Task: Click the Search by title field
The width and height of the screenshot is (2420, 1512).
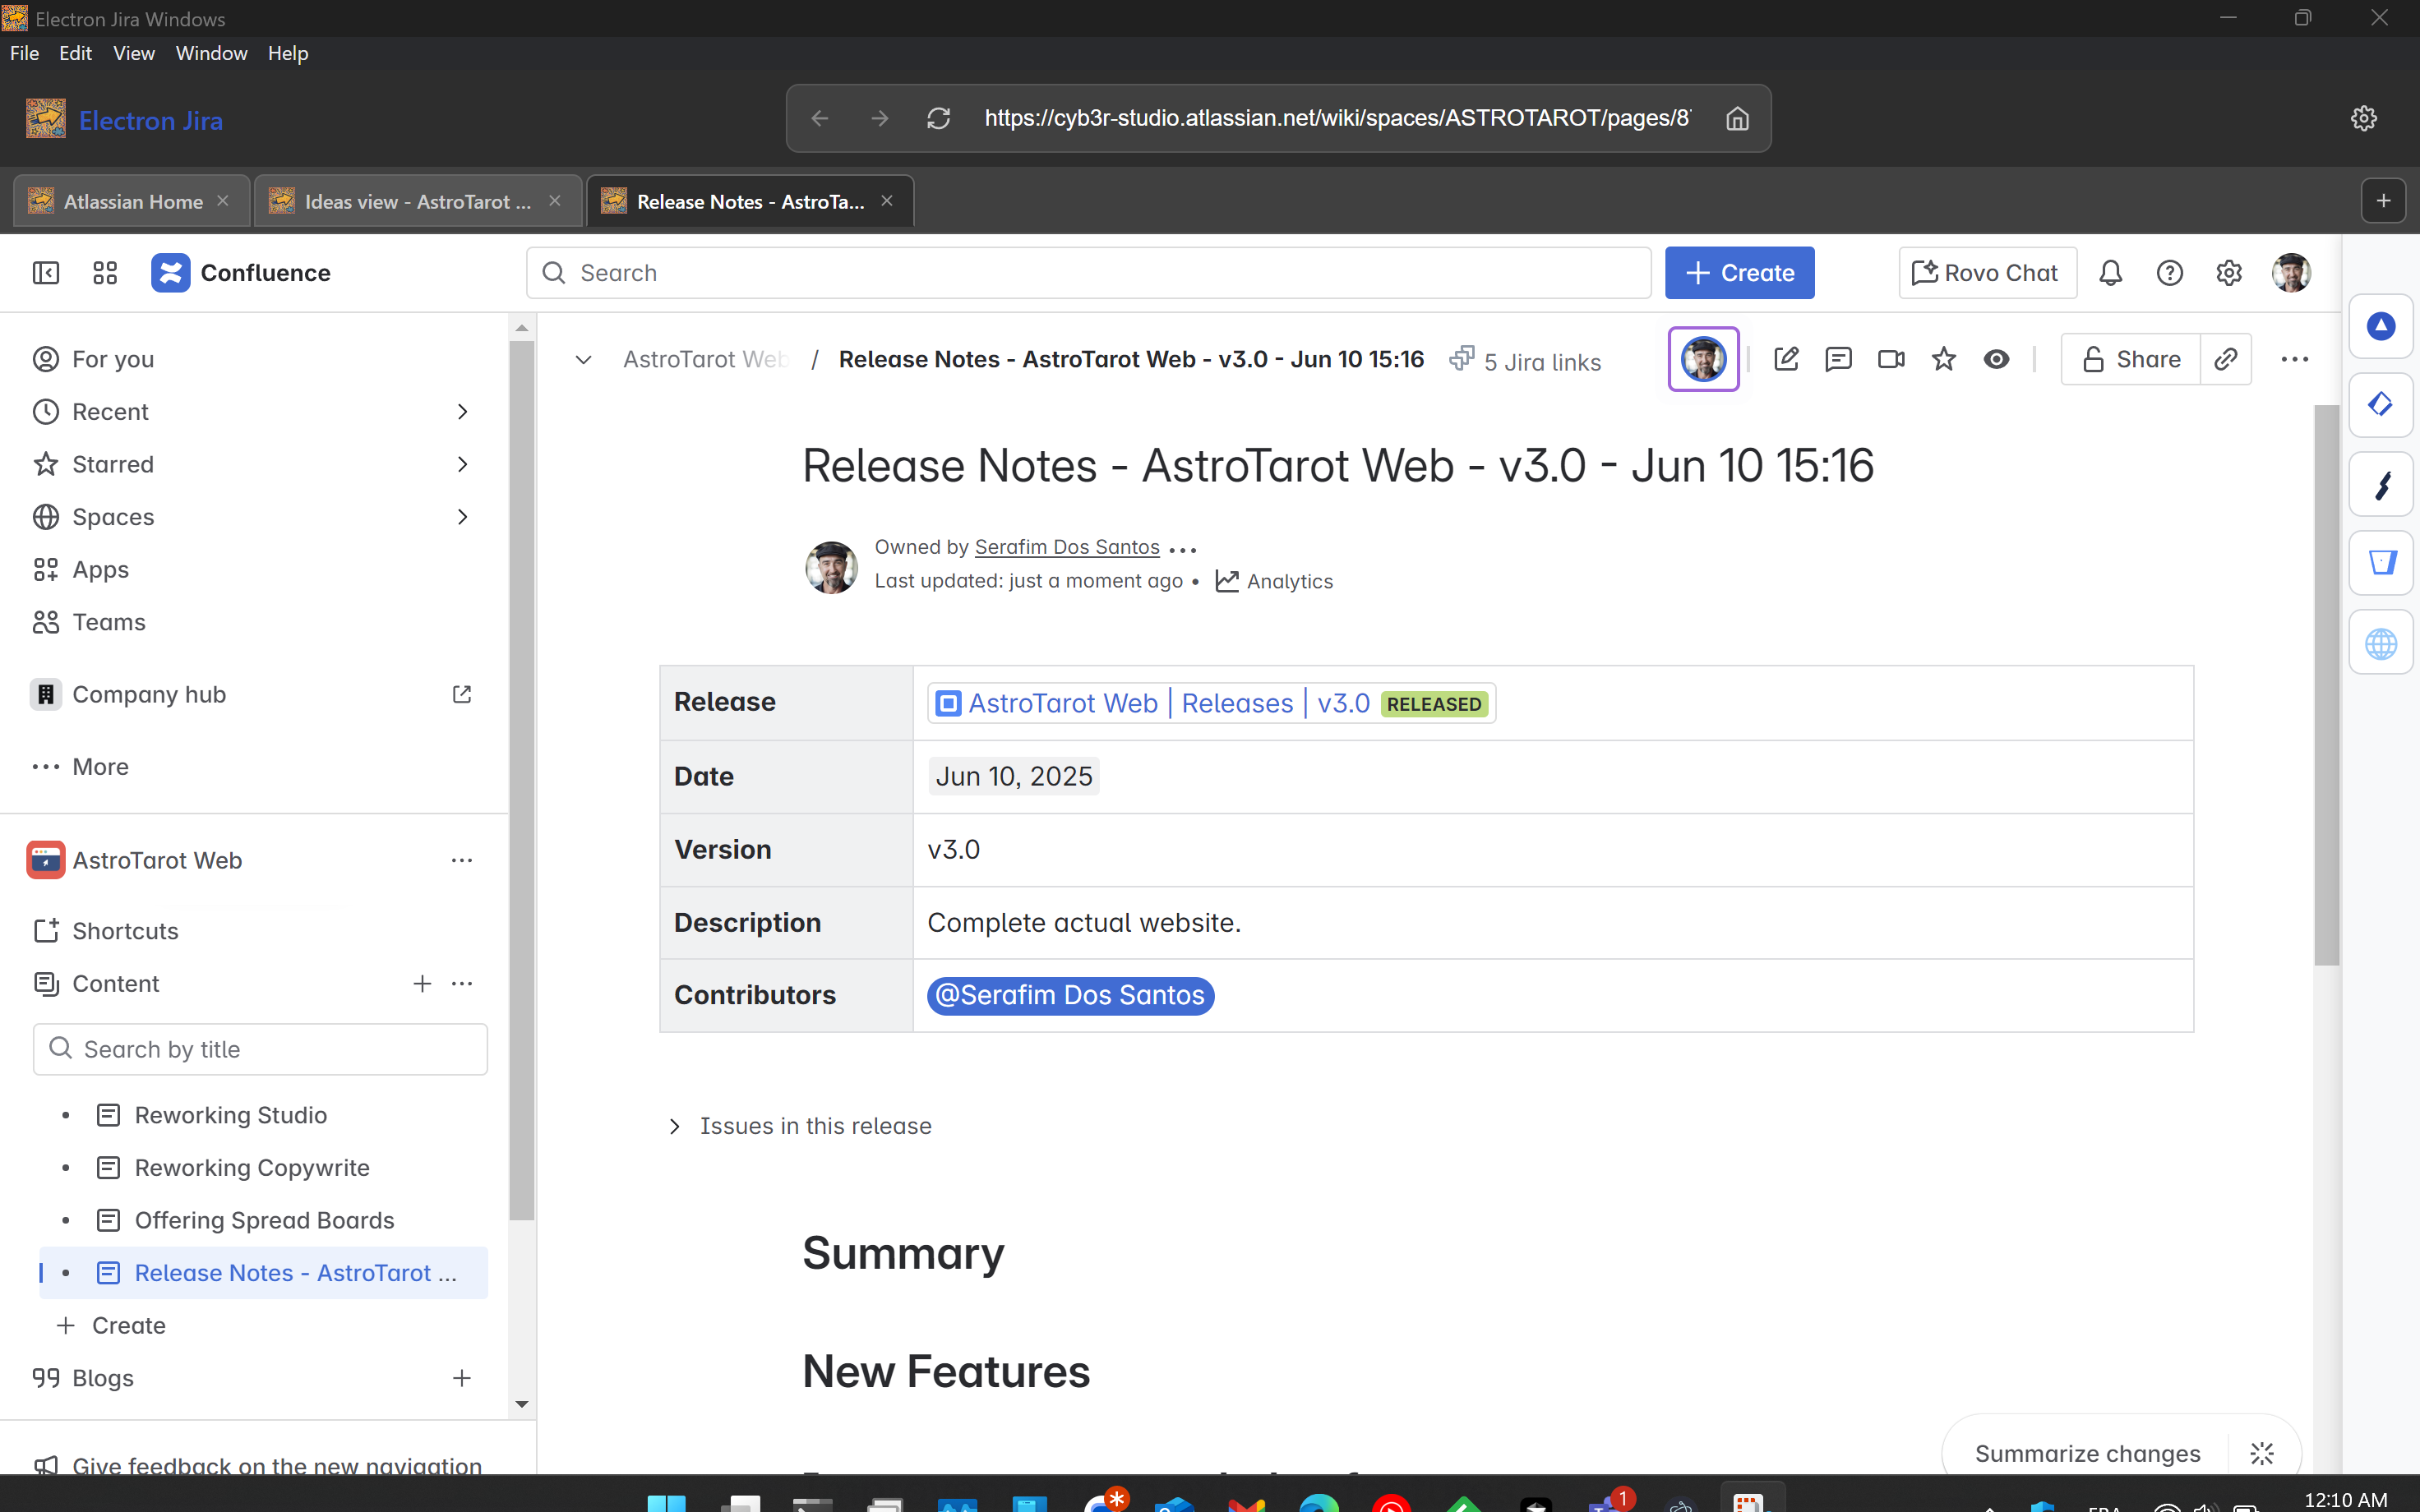Action: (260, 1049)
